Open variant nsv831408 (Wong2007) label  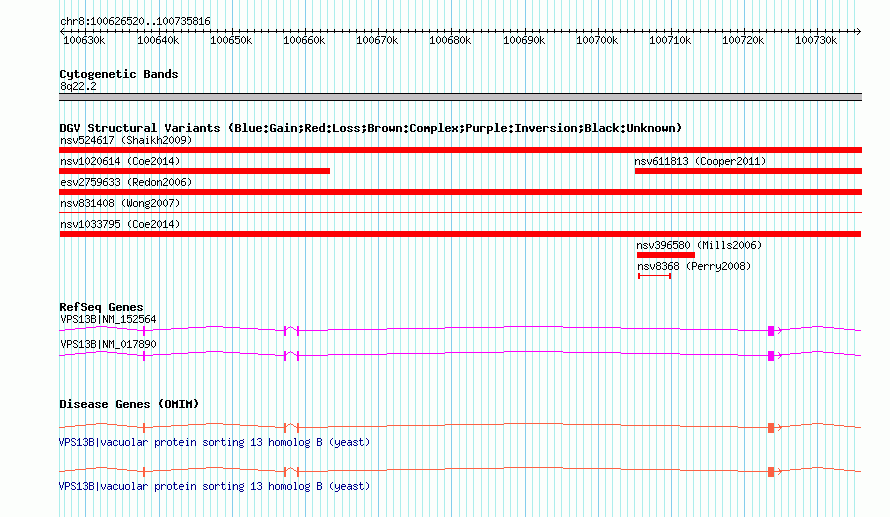click(x=120, y=203)
